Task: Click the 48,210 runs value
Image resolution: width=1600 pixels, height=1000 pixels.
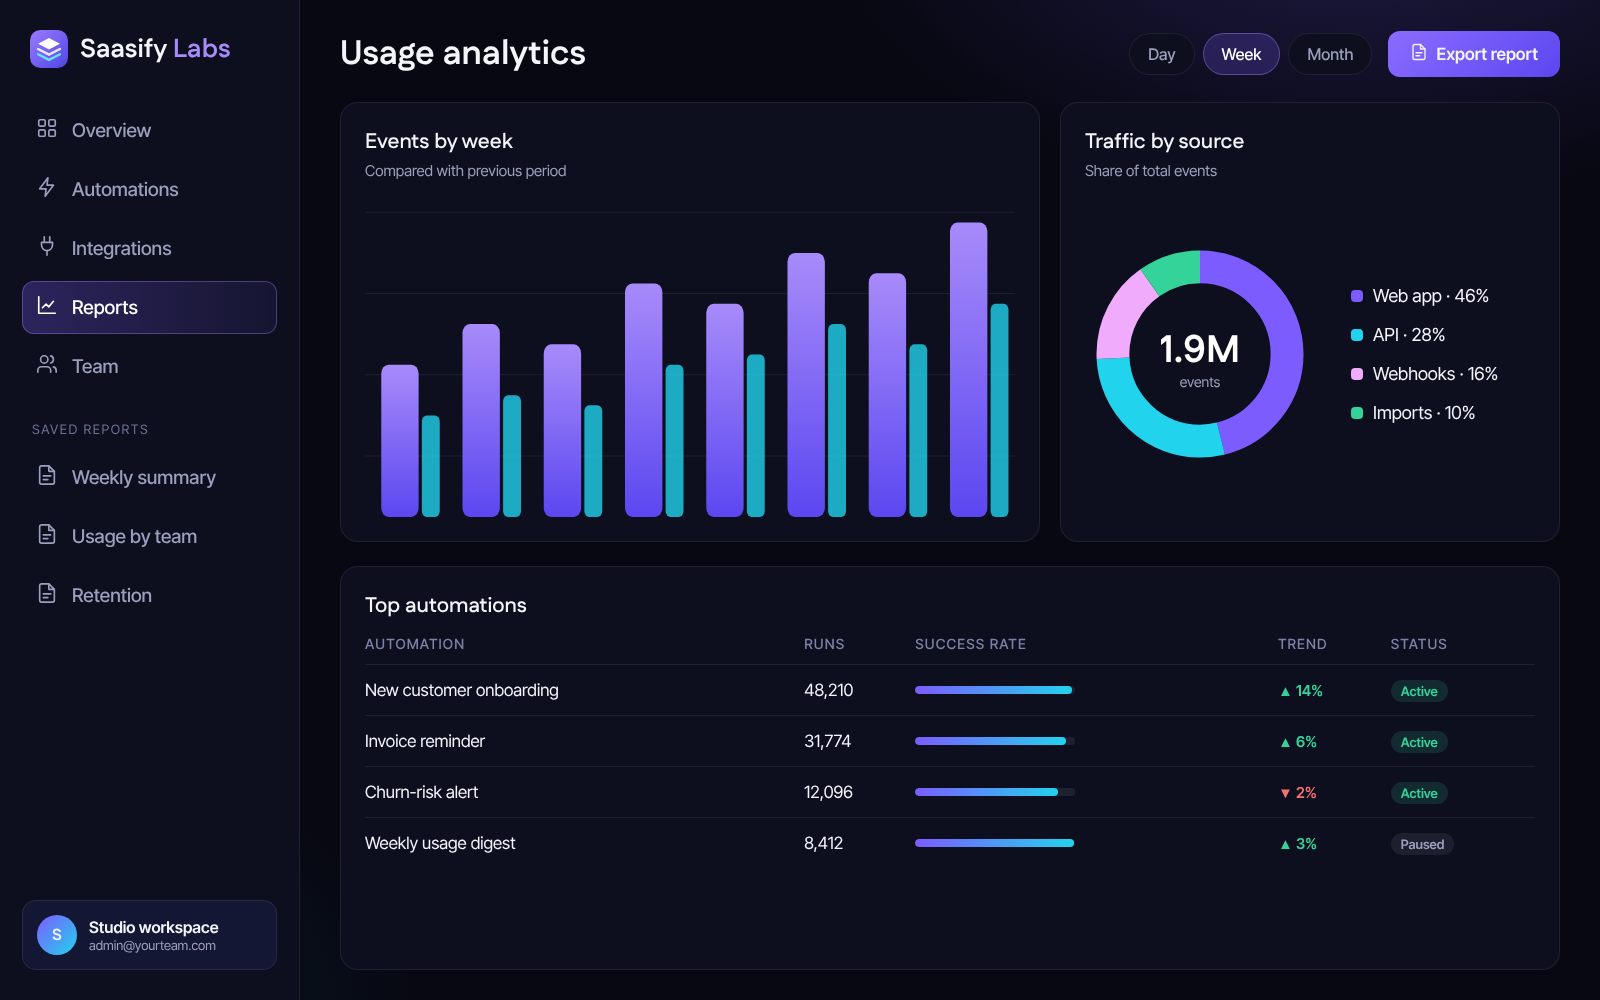Action: [x=829, y=690]
